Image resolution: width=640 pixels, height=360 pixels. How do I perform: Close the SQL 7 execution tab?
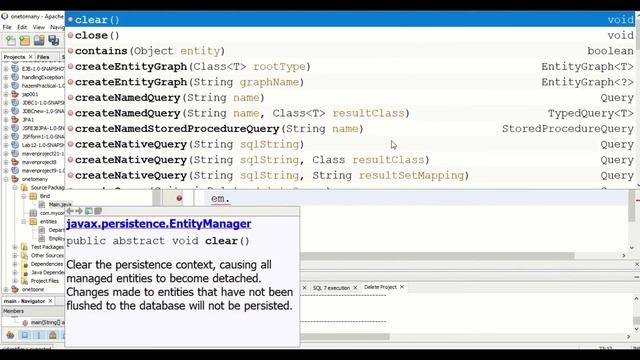(355, 288)
